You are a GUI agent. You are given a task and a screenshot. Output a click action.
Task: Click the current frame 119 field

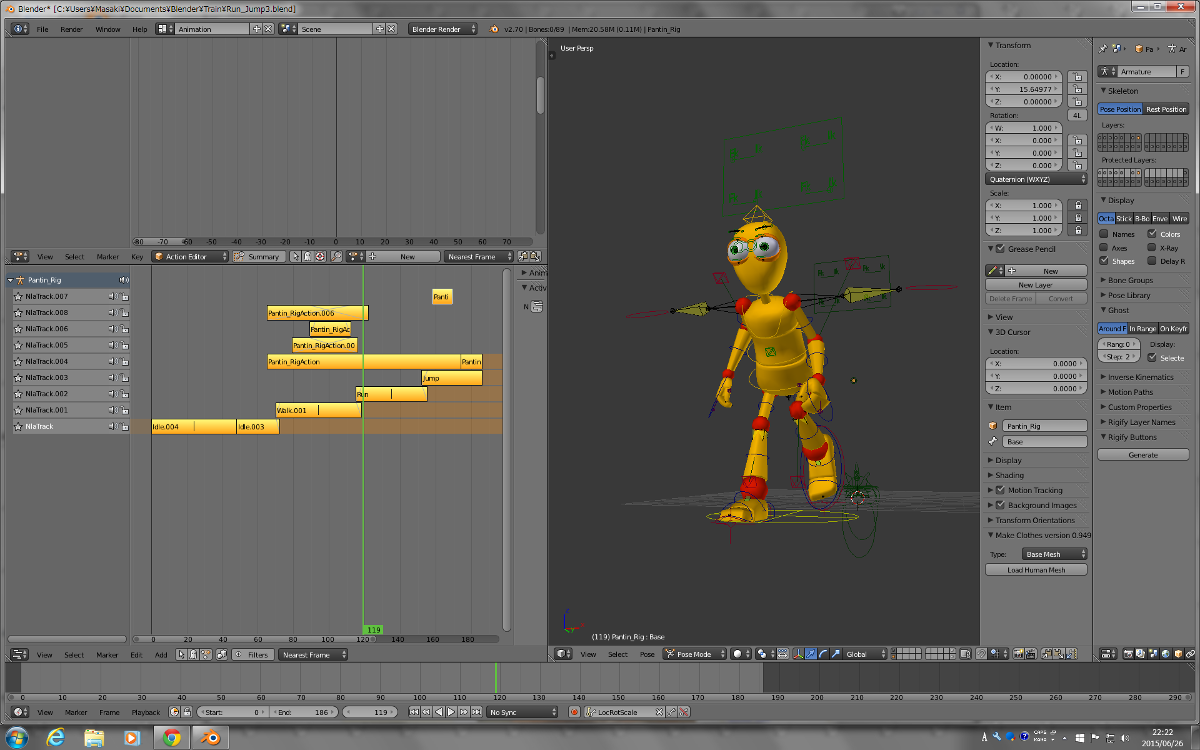tap(372, 712)
